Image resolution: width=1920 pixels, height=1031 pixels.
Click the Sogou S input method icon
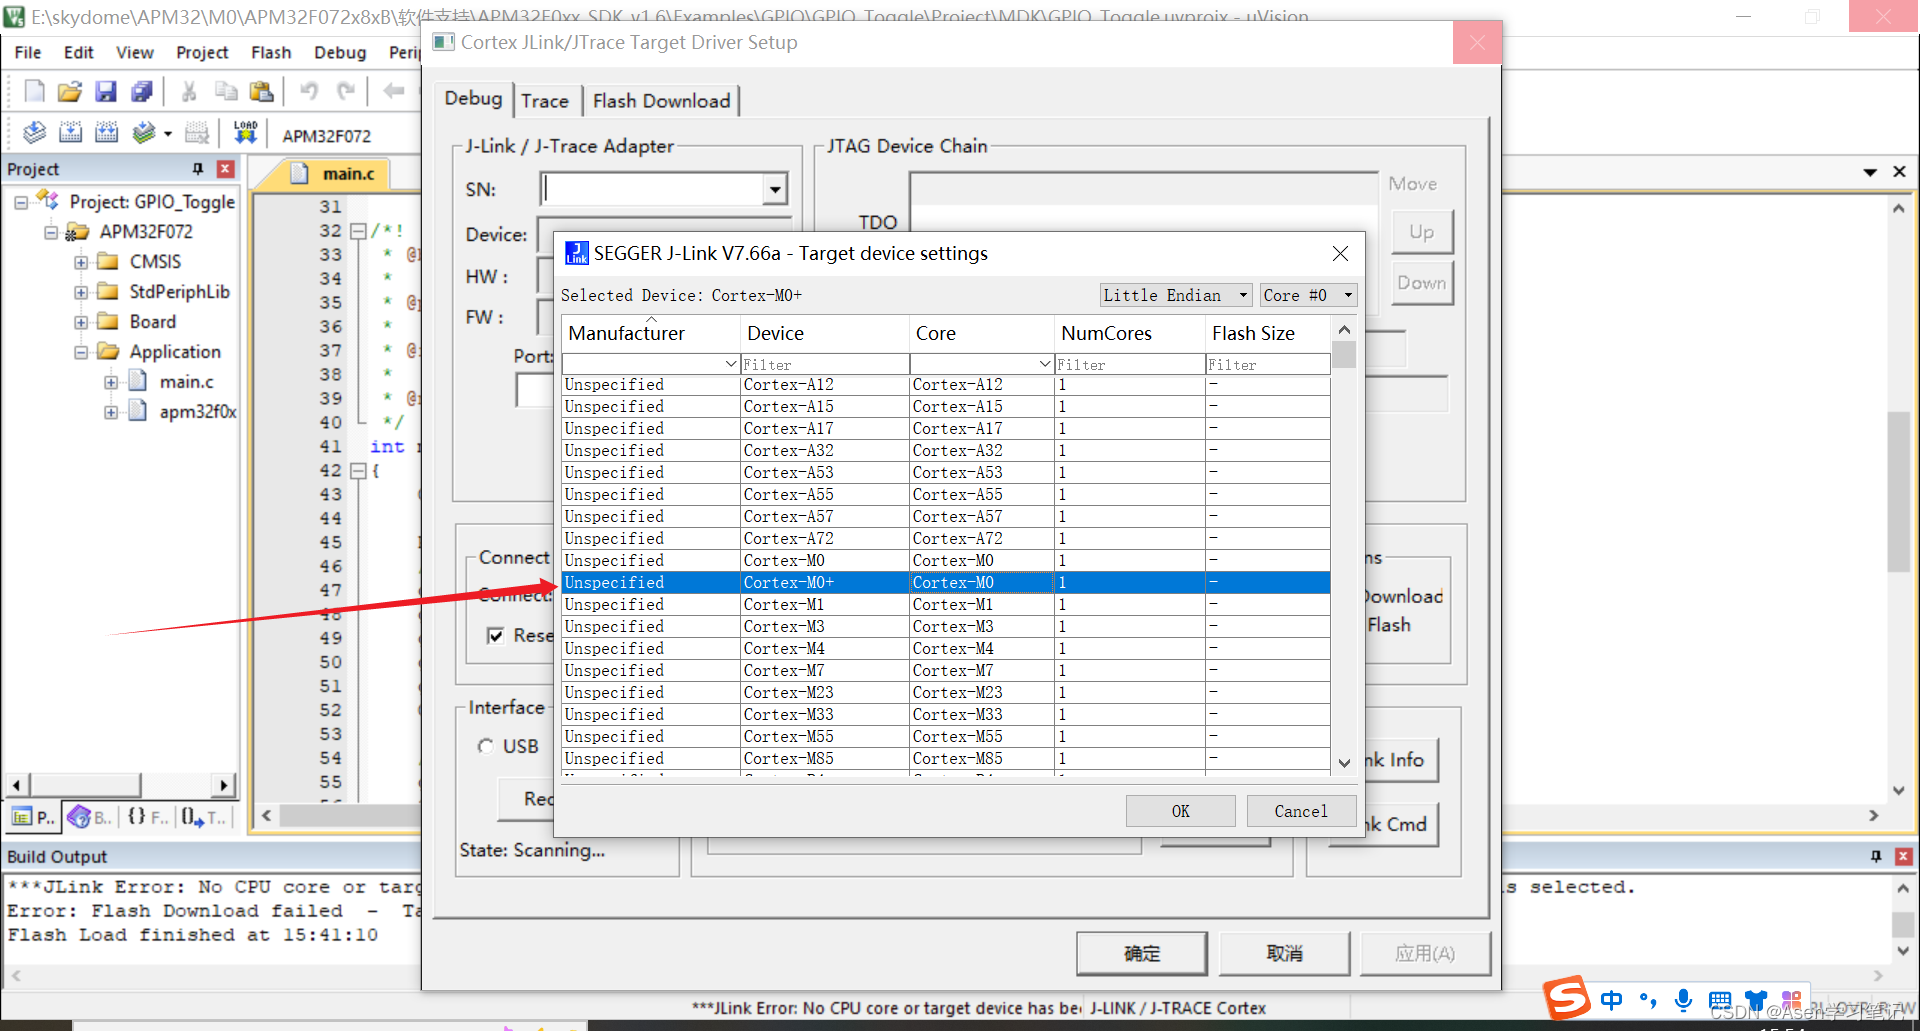(1566, 998)
